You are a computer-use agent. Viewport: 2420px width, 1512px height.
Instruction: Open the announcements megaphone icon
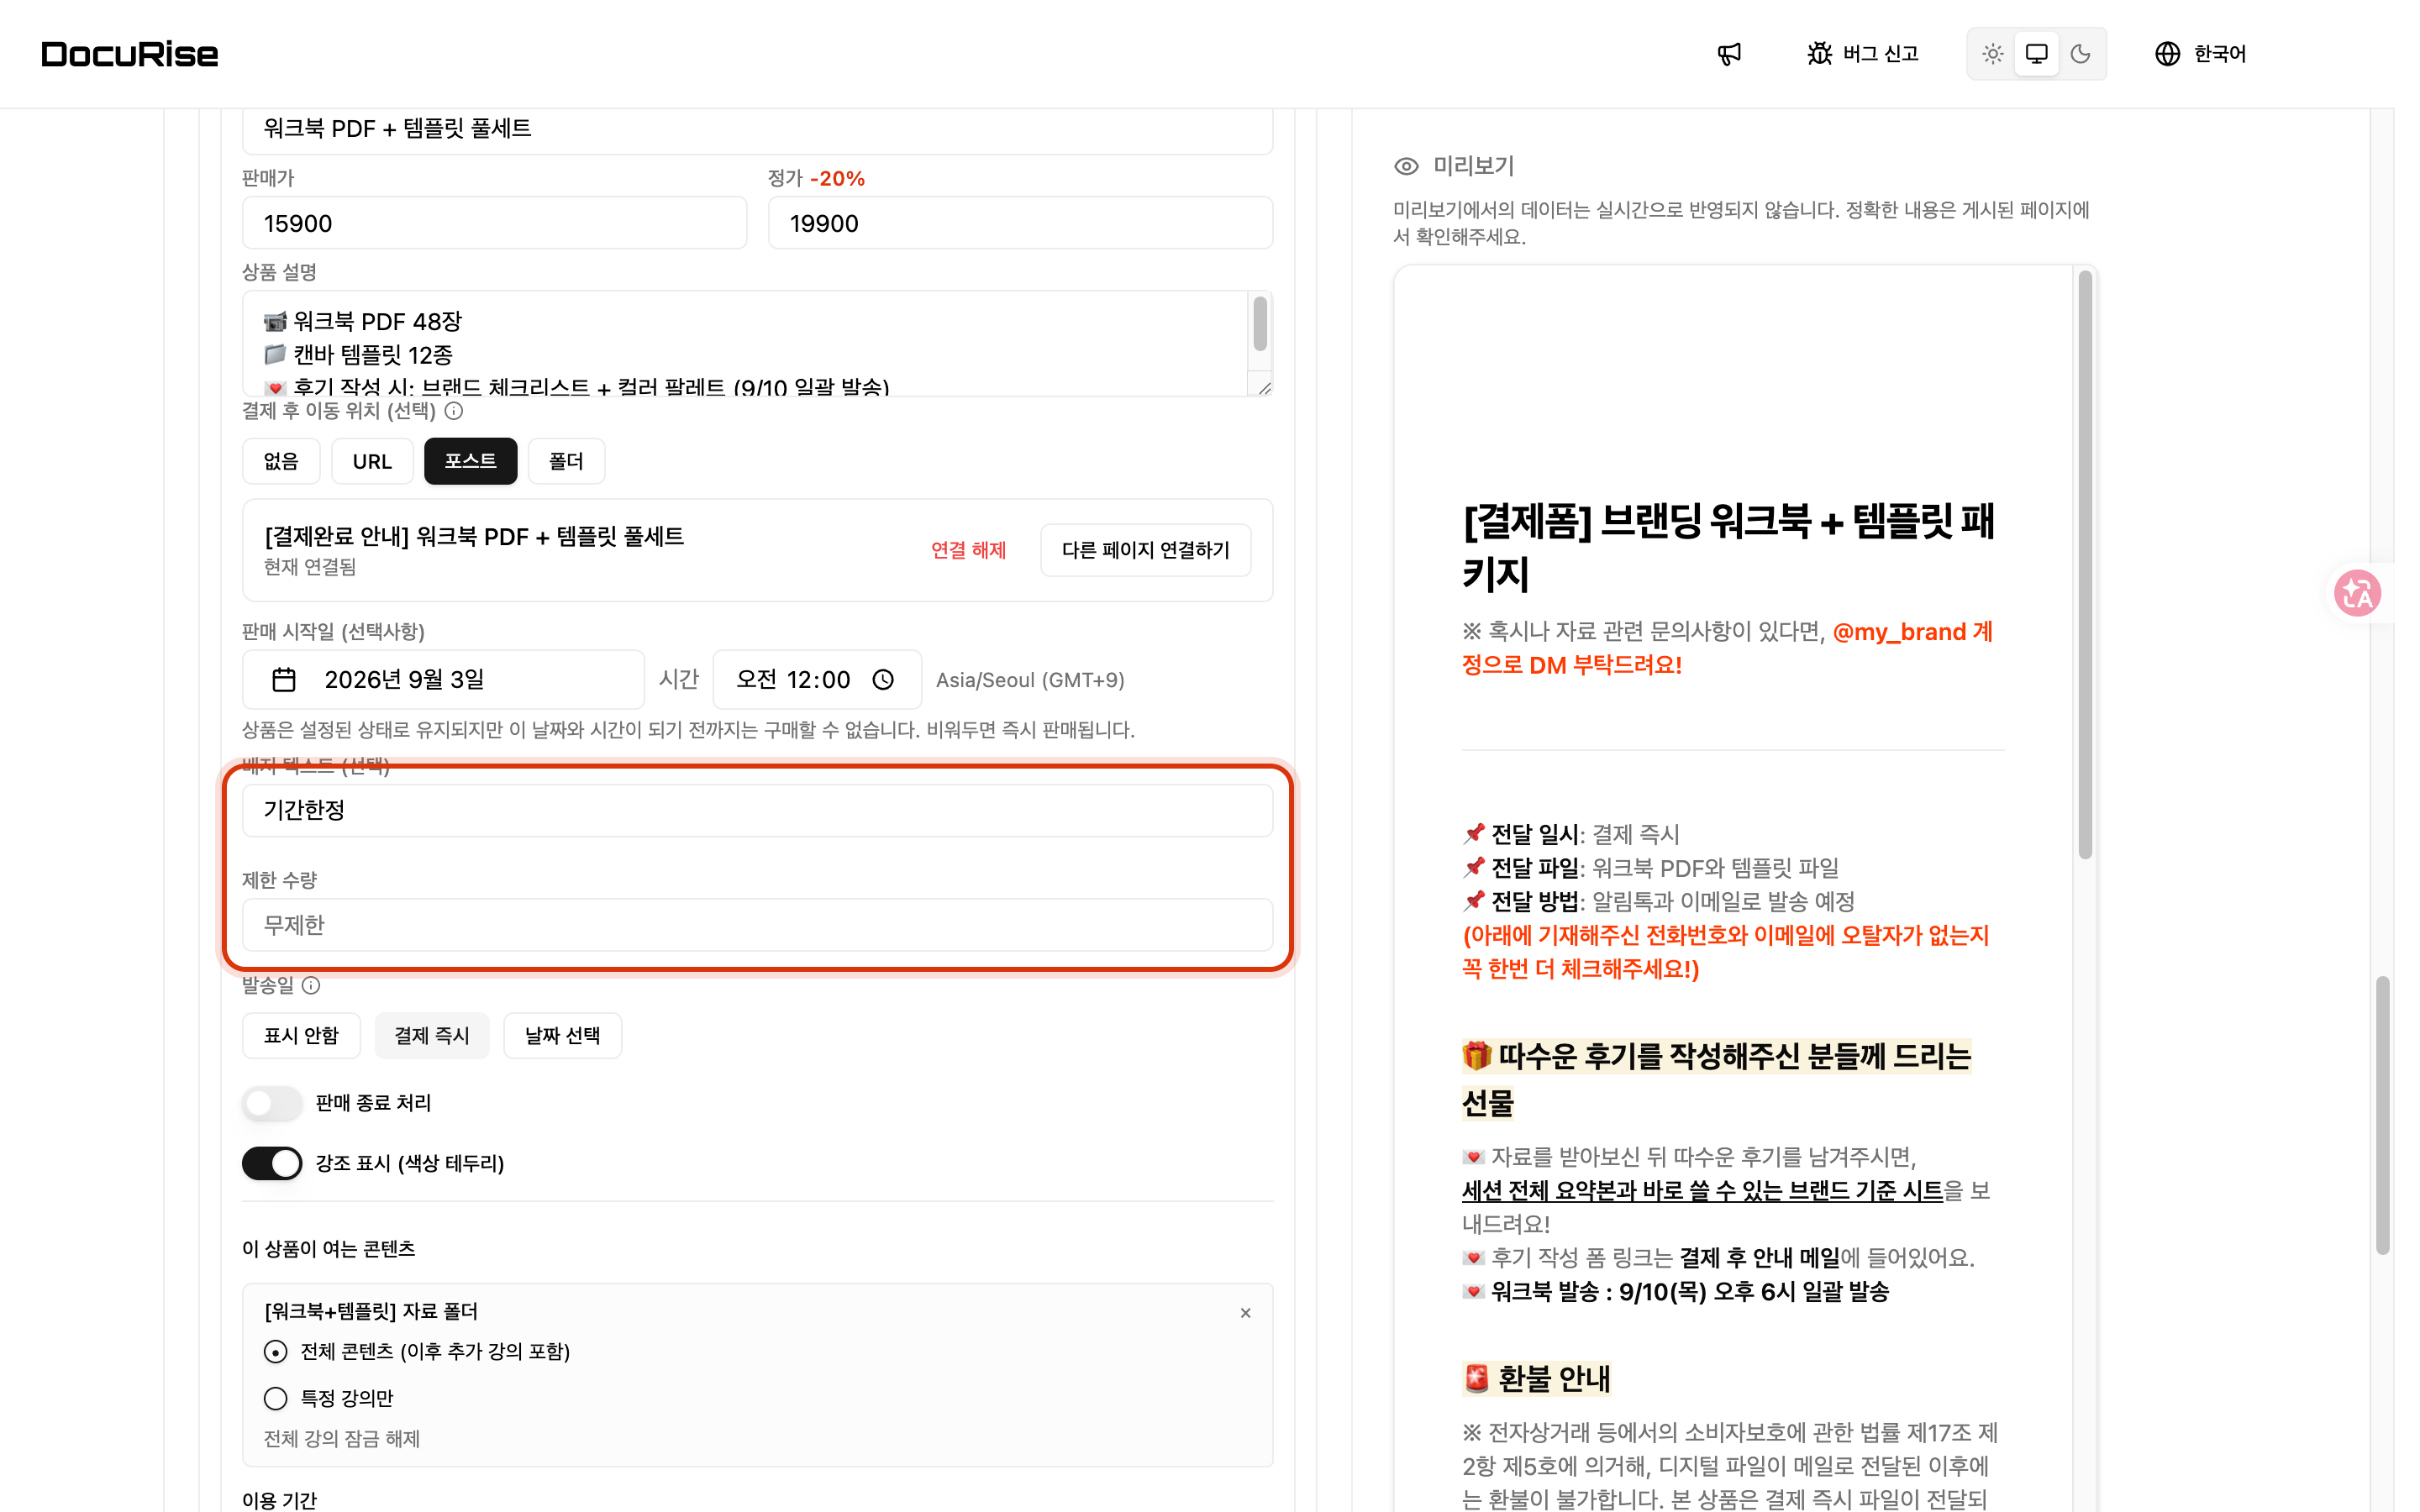pos(1729,54)
